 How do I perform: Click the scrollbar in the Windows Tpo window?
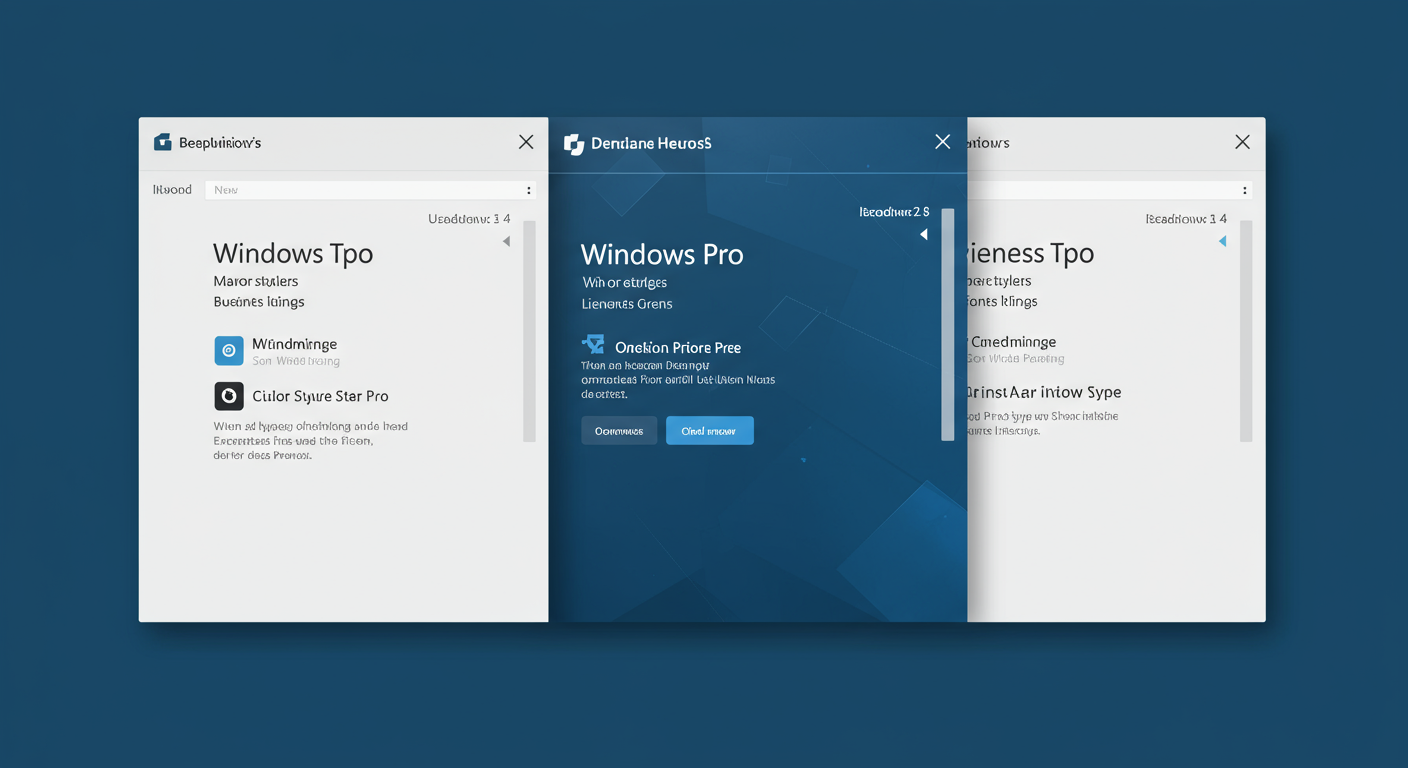coord(530,331)
